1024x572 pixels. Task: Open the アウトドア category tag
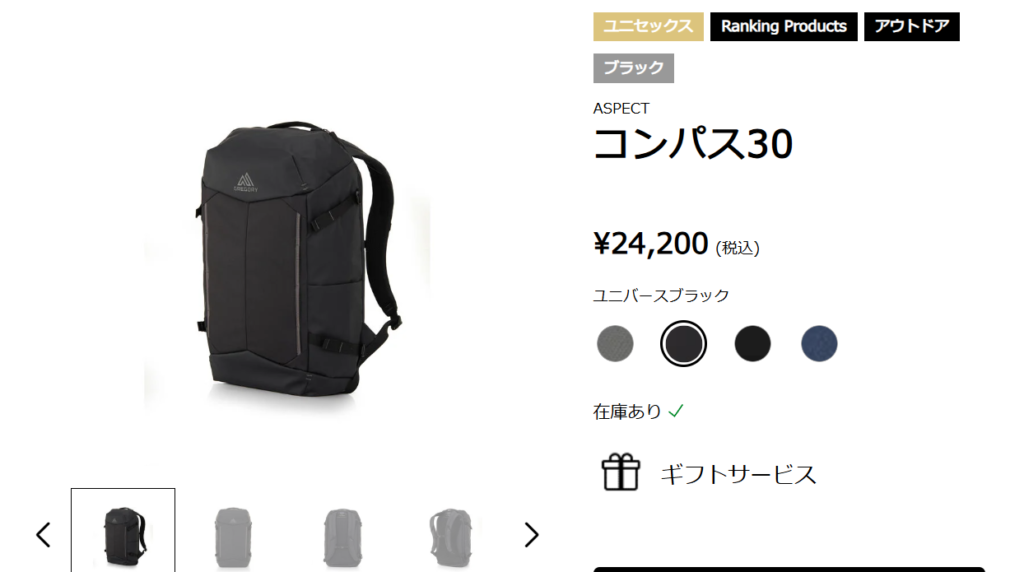pos(912,27)
